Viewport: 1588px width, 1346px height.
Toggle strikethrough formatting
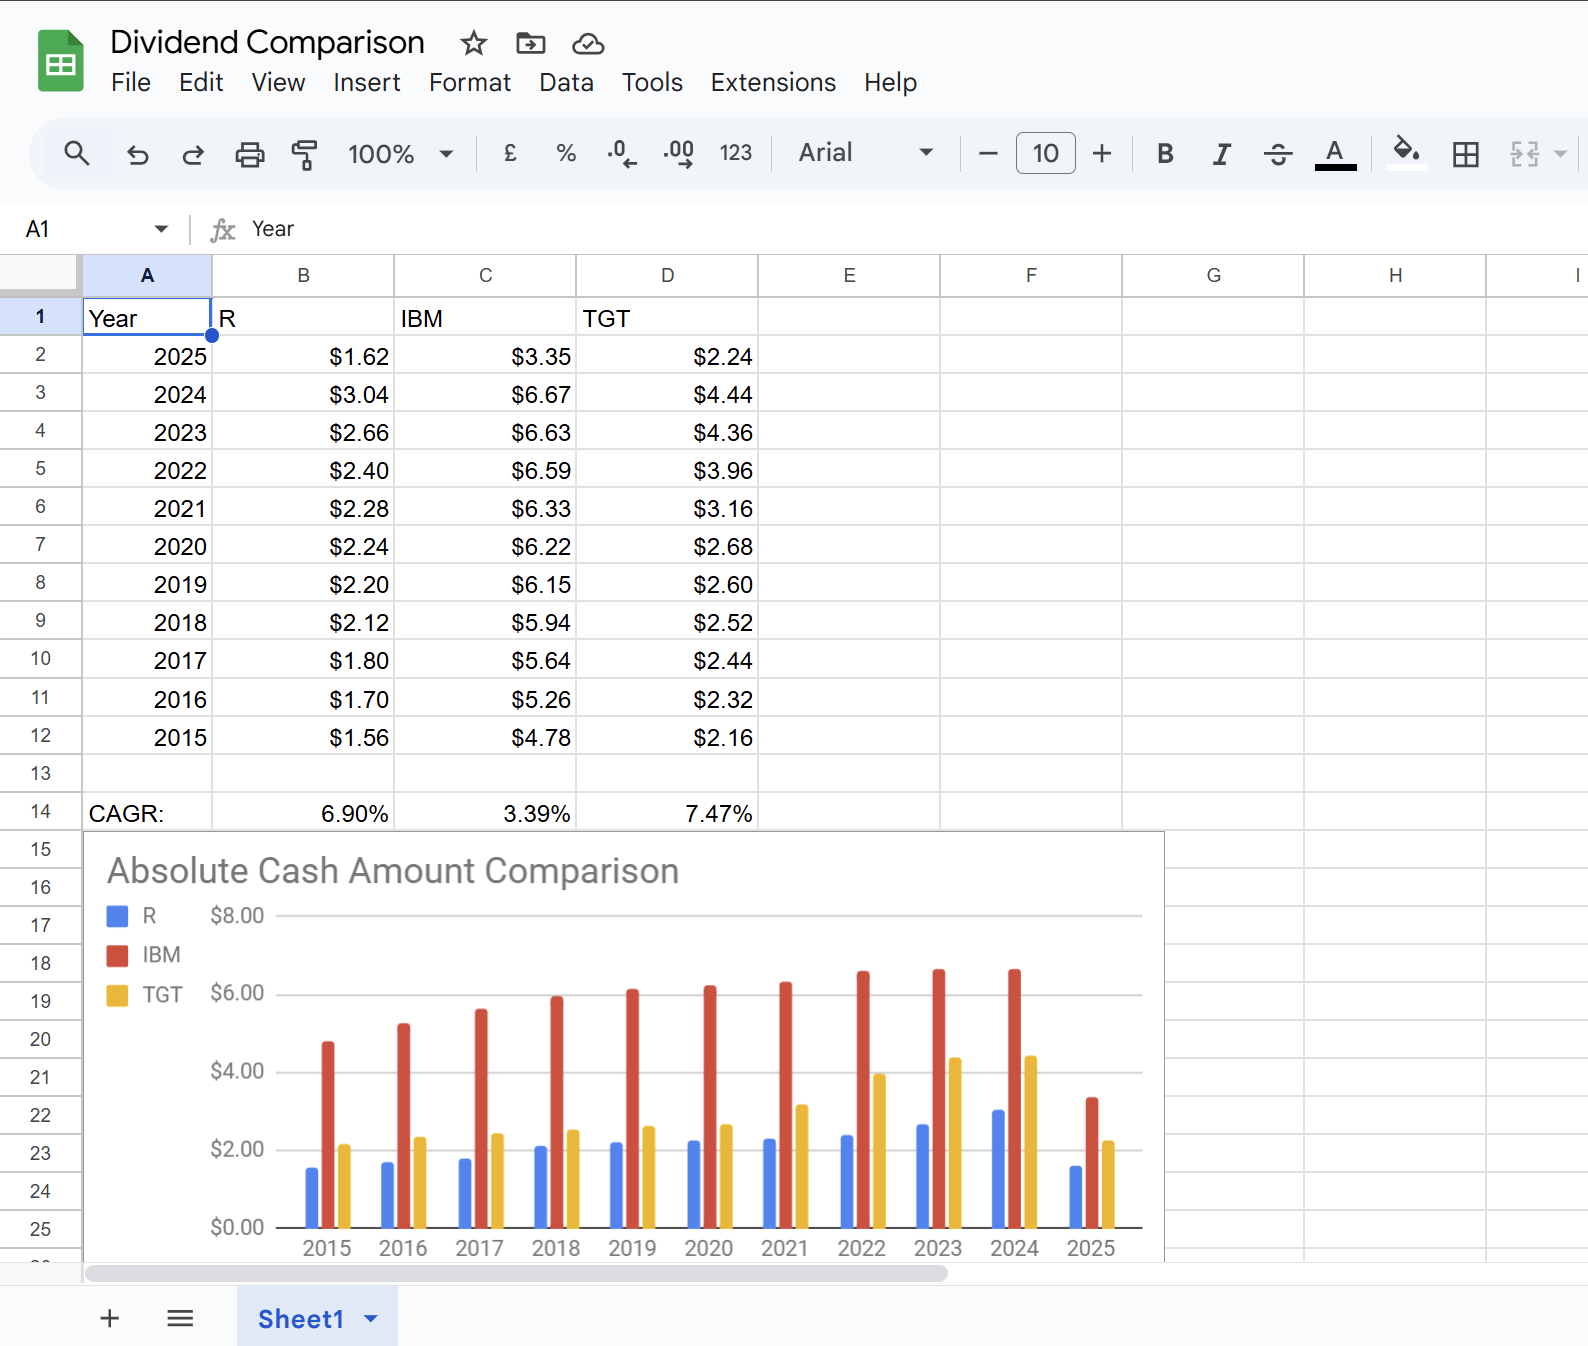[x=1278, y=154]
